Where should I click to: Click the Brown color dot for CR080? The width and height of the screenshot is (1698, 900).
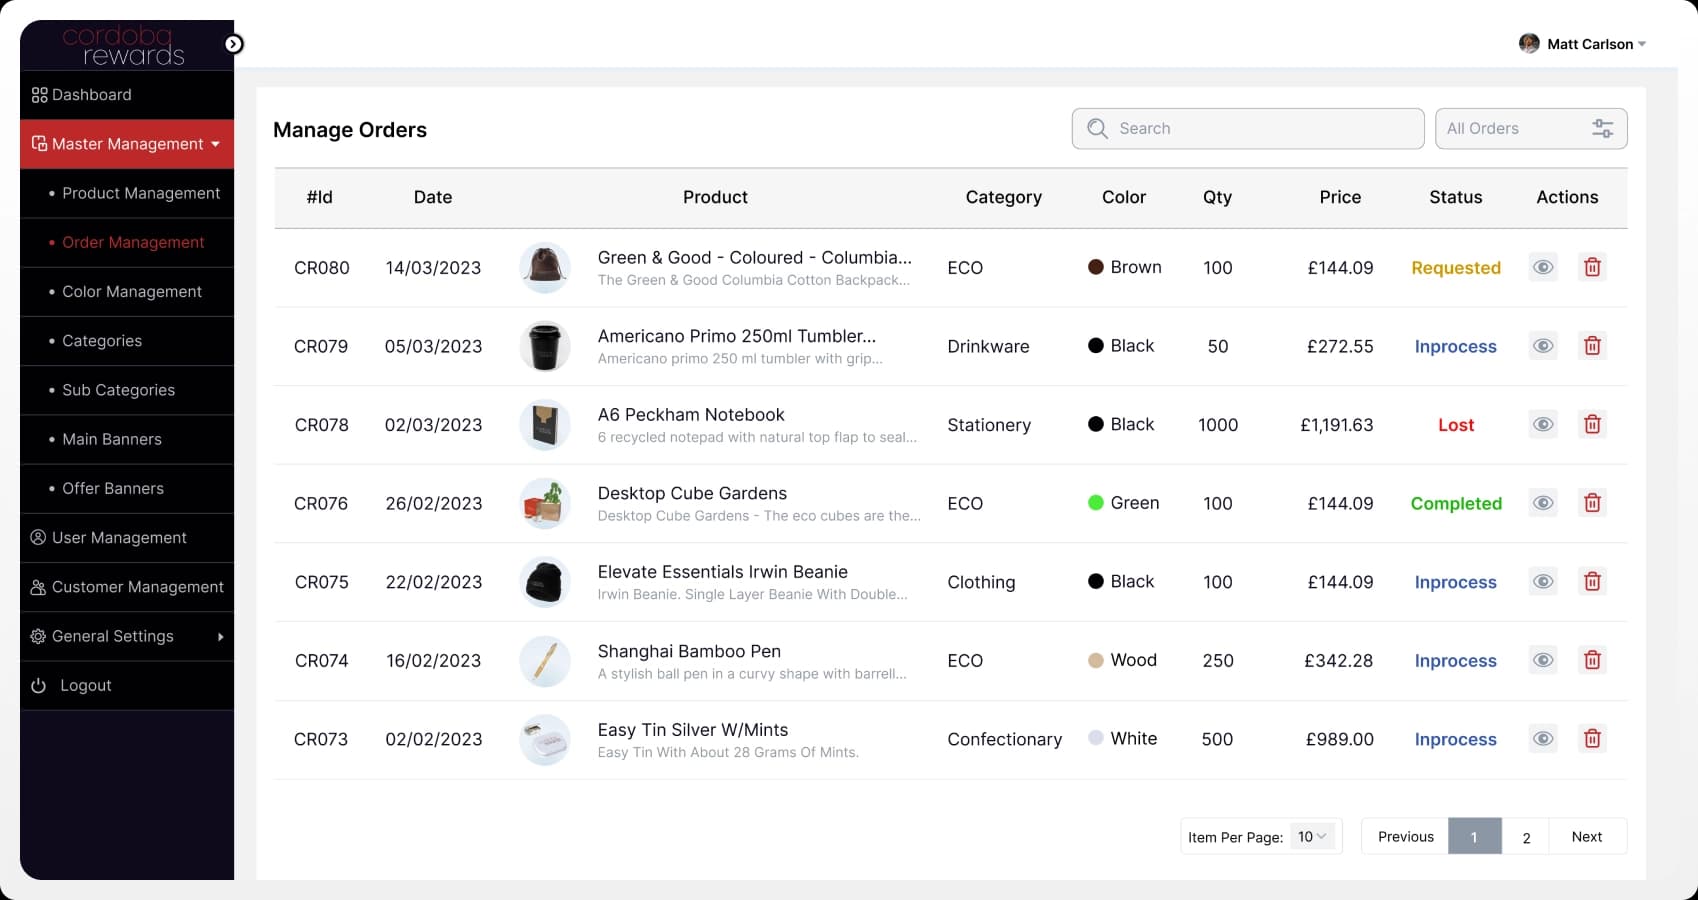coord(1096,267)
